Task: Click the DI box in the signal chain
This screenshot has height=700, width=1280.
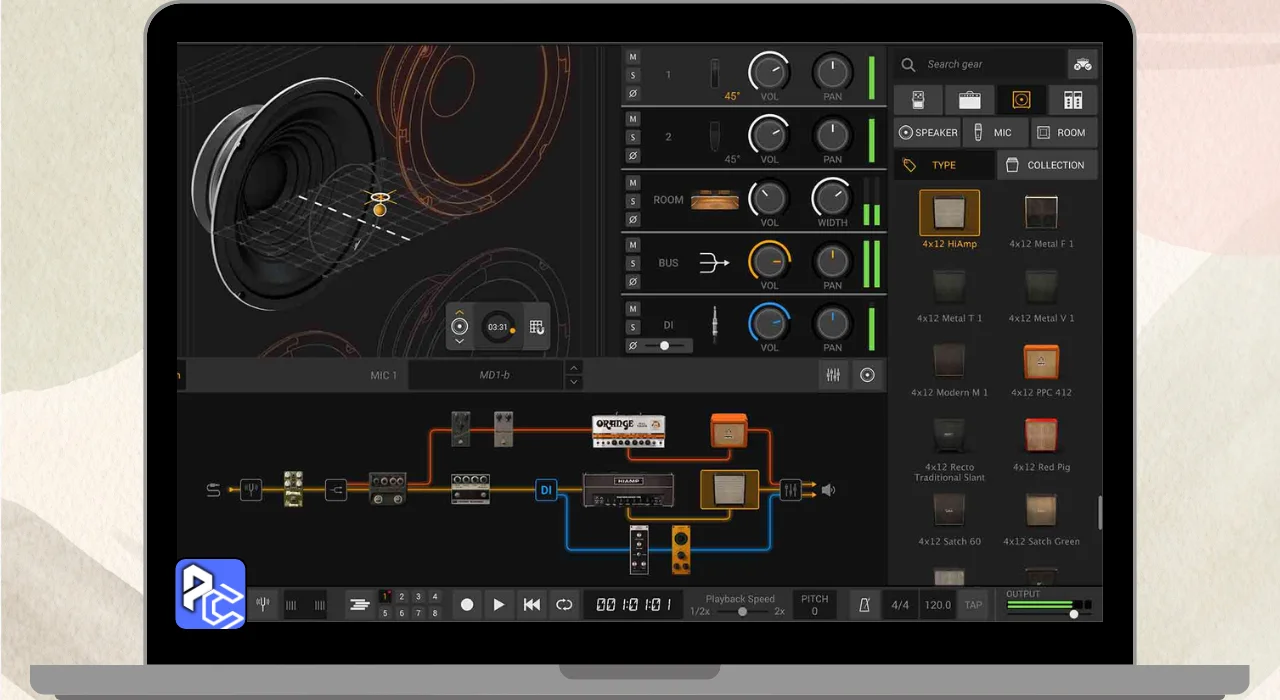Action: (x=546, y=490)
